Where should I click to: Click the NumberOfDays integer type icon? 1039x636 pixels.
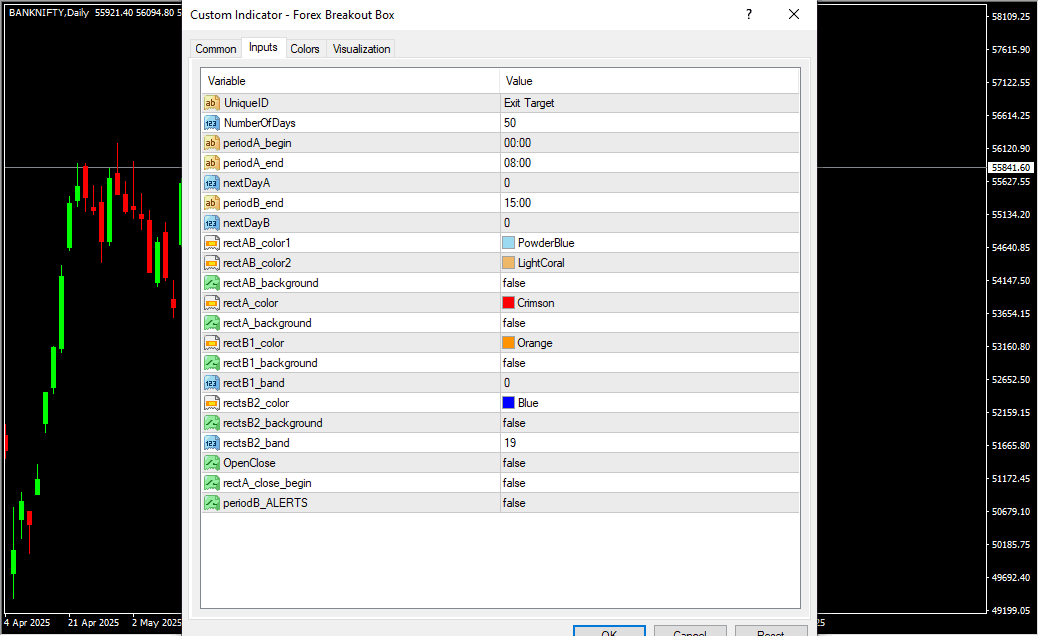point(212,123)
